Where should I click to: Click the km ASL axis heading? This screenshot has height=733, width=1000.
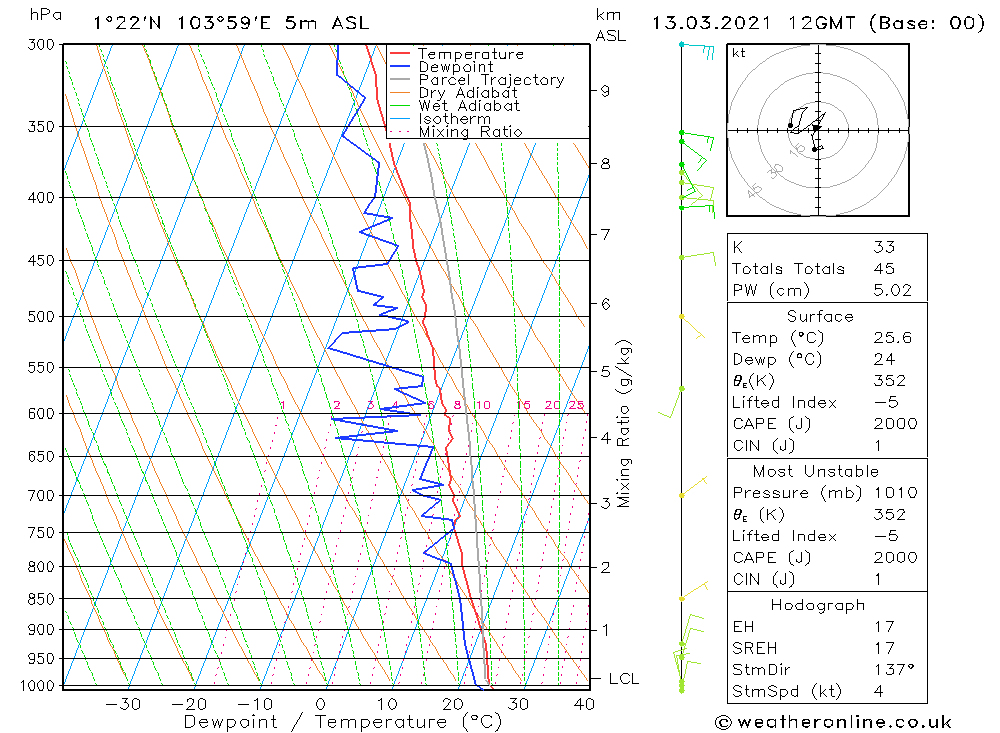610,25
